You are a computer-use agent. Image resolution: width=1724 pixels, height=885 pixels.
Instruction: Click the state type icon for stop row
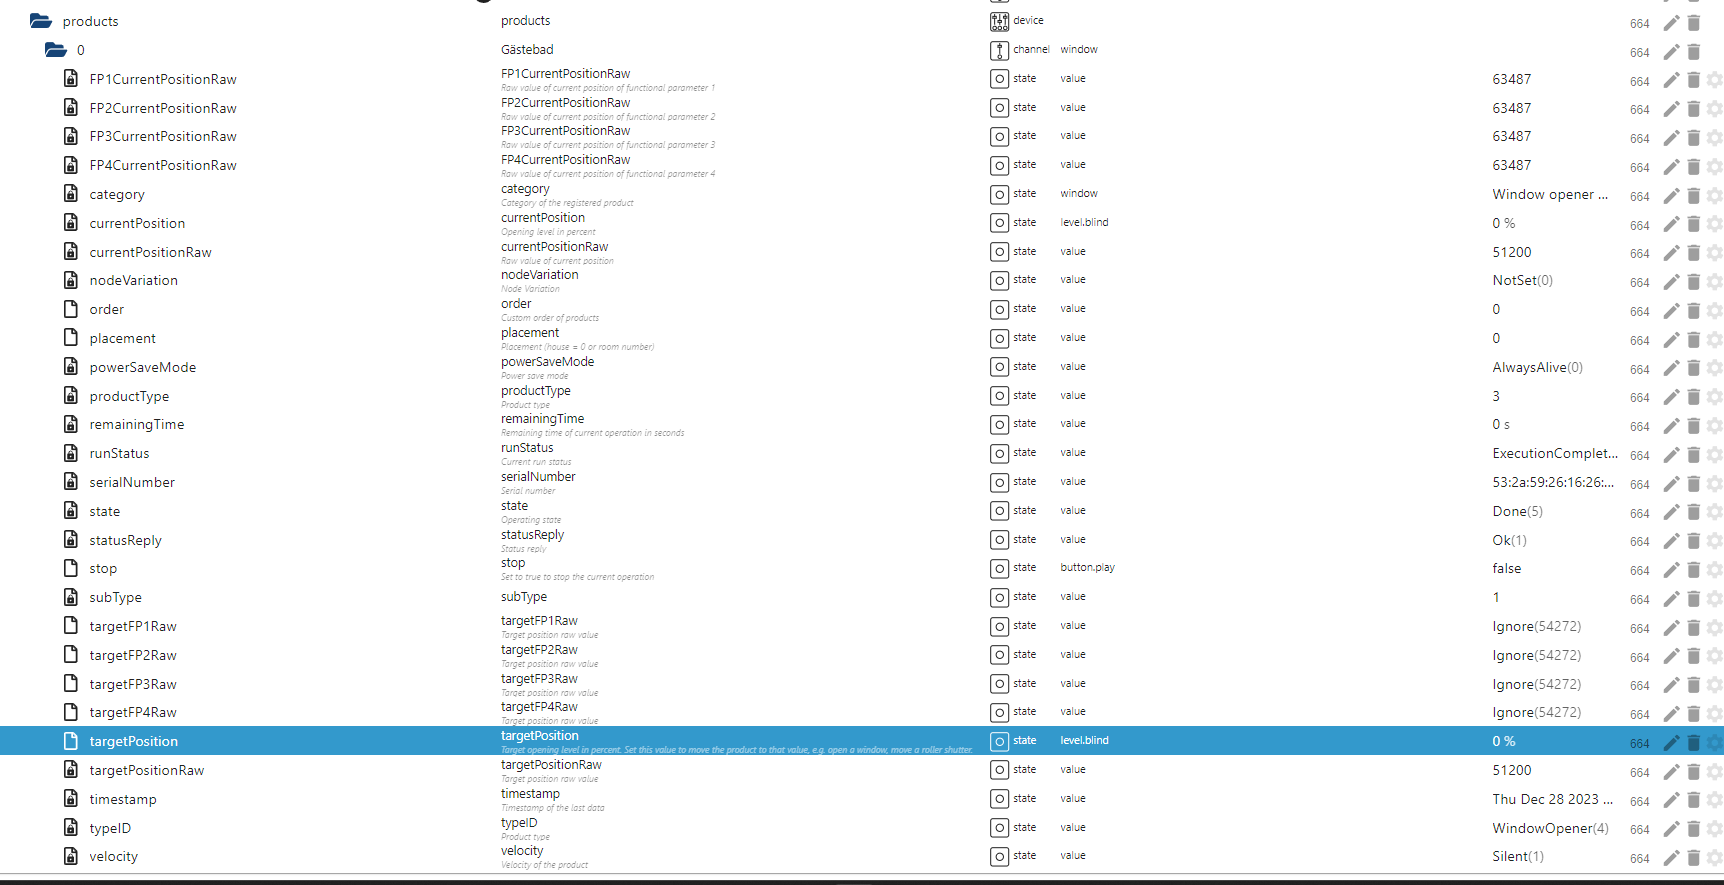click(999, 568)
